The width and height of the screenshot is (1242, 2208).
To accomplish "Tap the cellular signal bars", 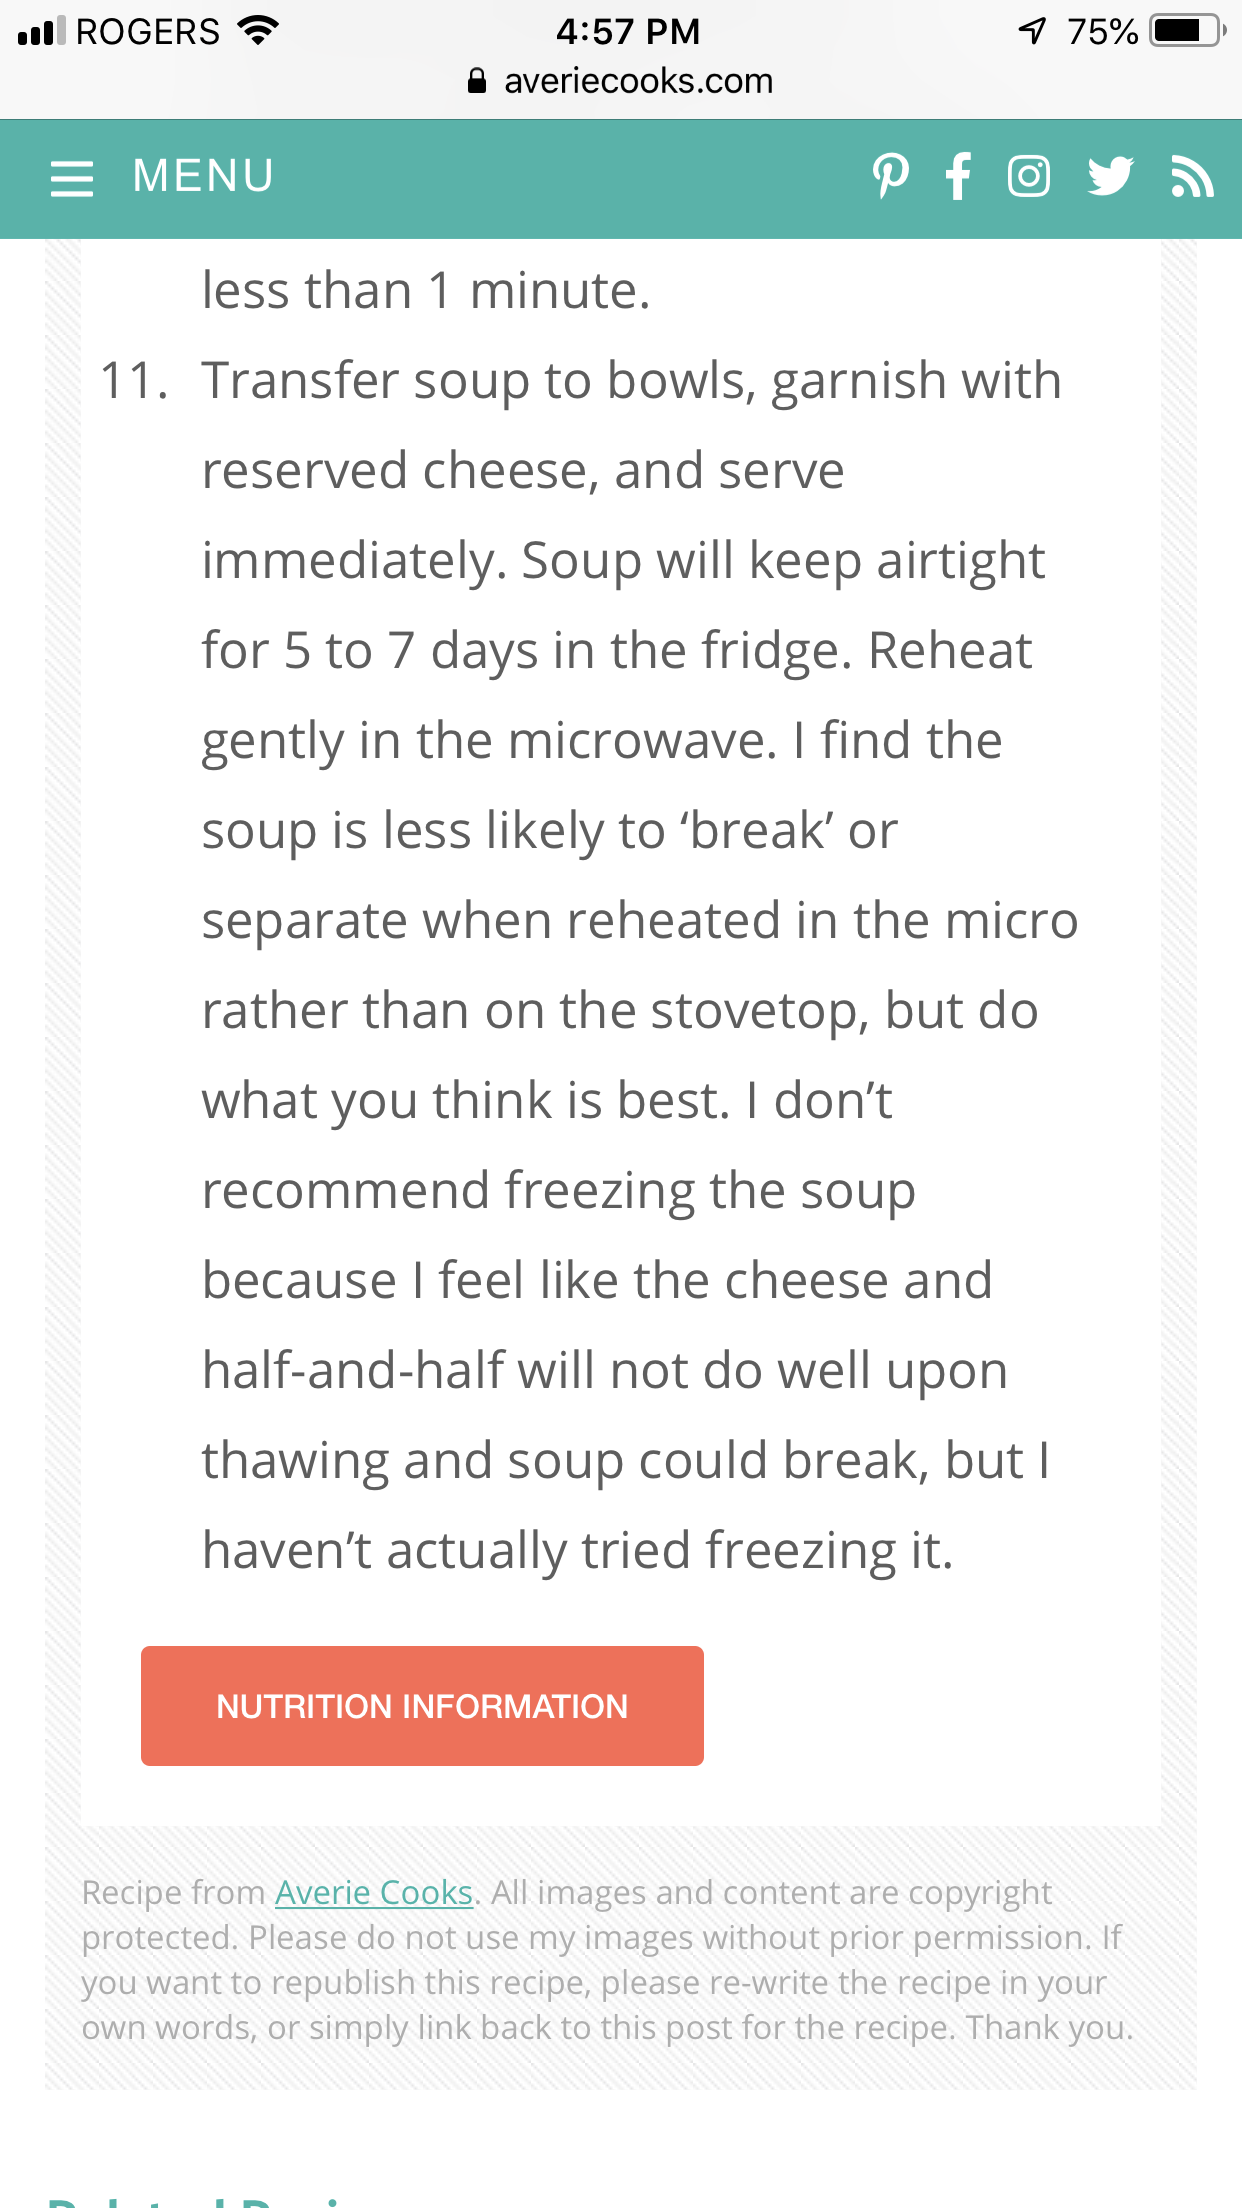I will tap(41, 32).
